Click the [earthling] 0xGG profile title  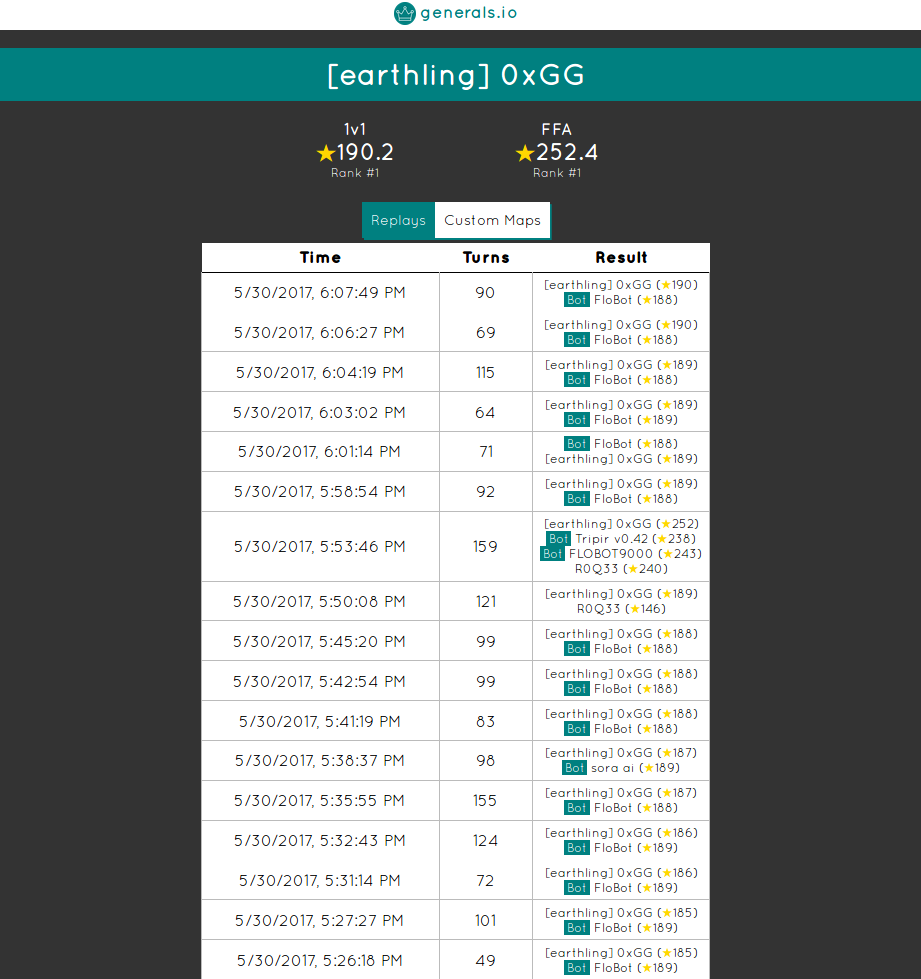click(x=456, y=75)
